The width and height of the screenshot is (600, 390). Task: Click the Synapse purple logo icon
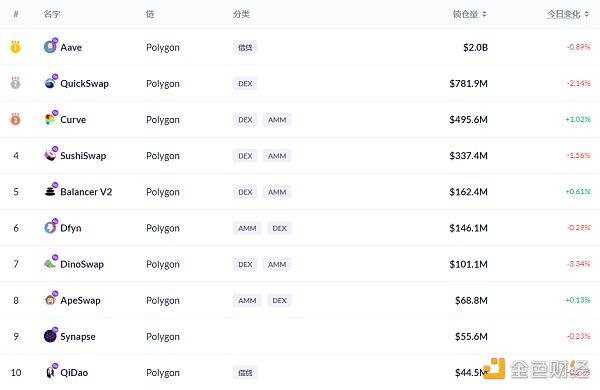pos(50,336)
